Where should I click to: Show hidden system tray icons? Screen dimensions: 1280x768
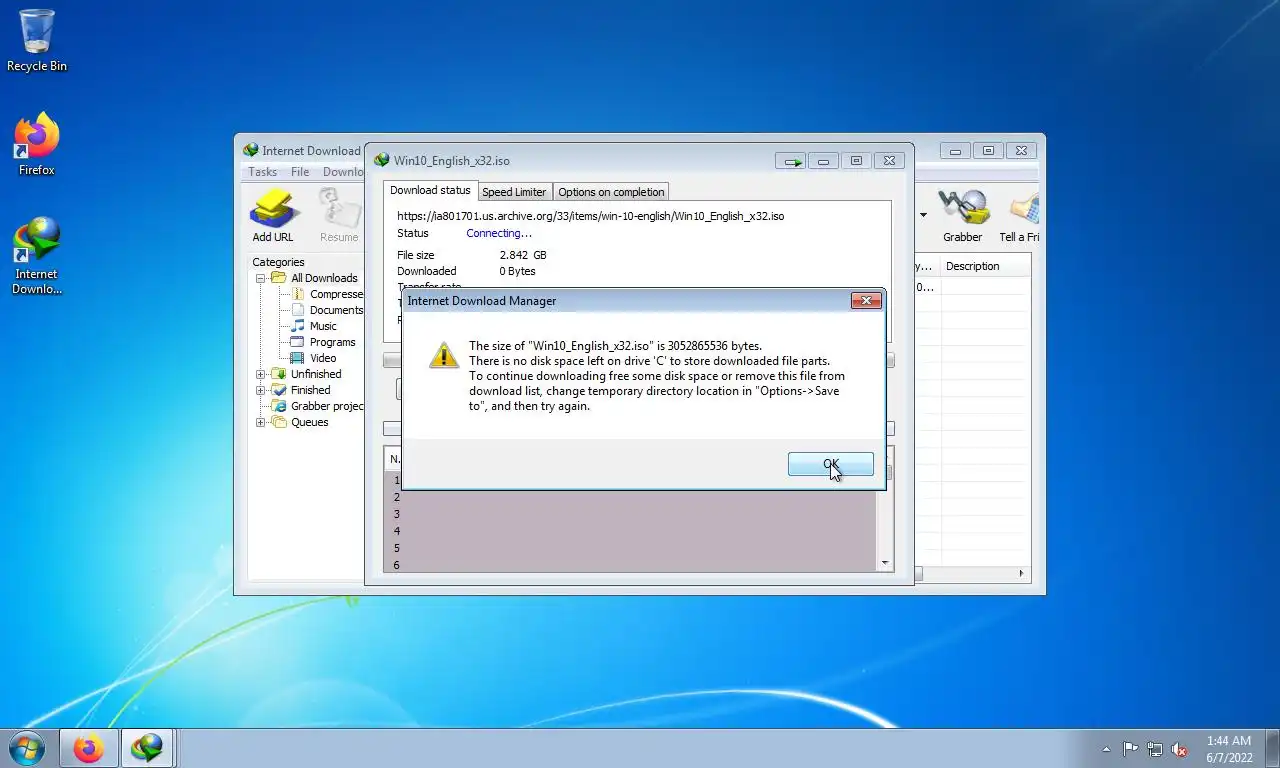tap(1106, 749)
